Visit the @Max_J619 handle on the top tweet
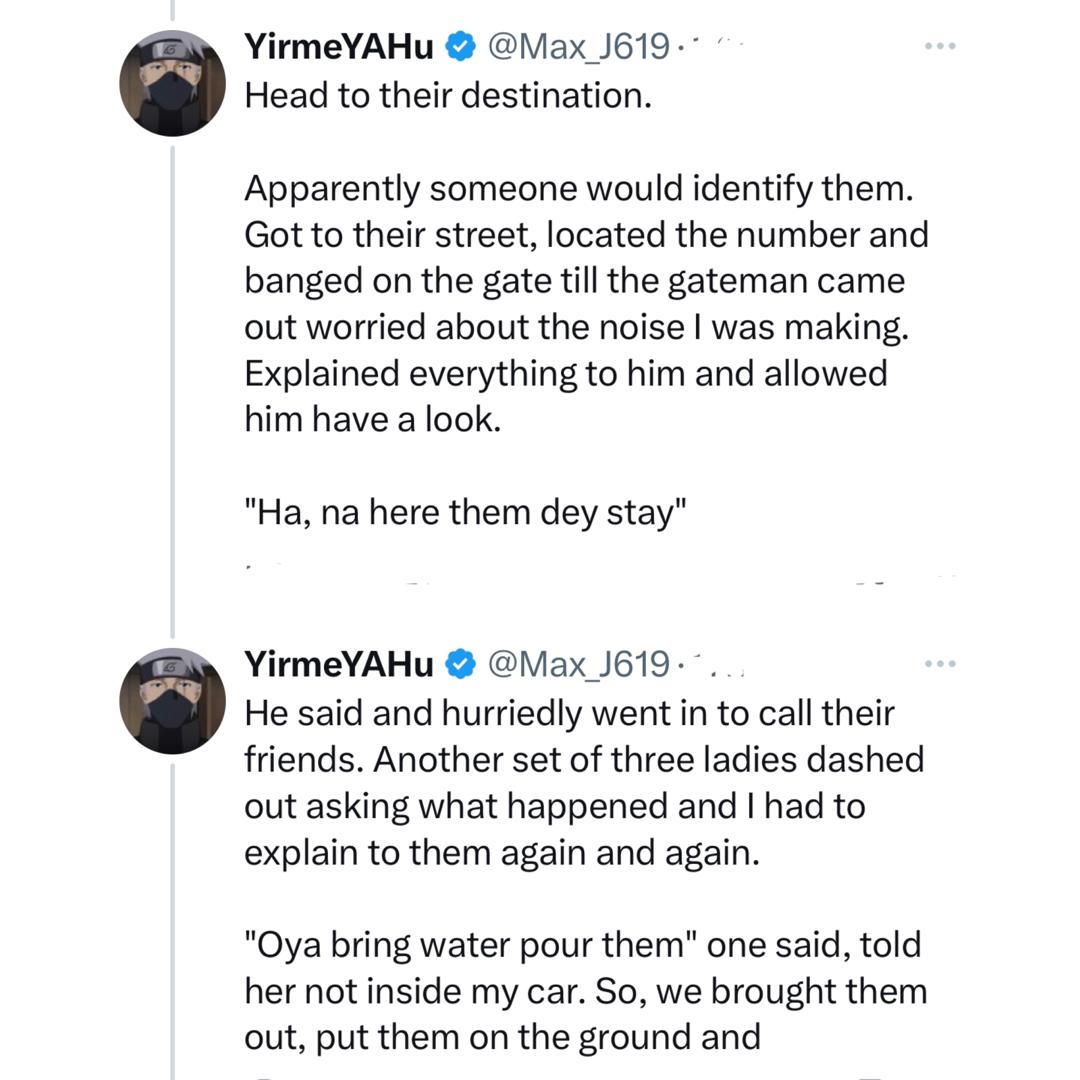 (x=577, y=46)
